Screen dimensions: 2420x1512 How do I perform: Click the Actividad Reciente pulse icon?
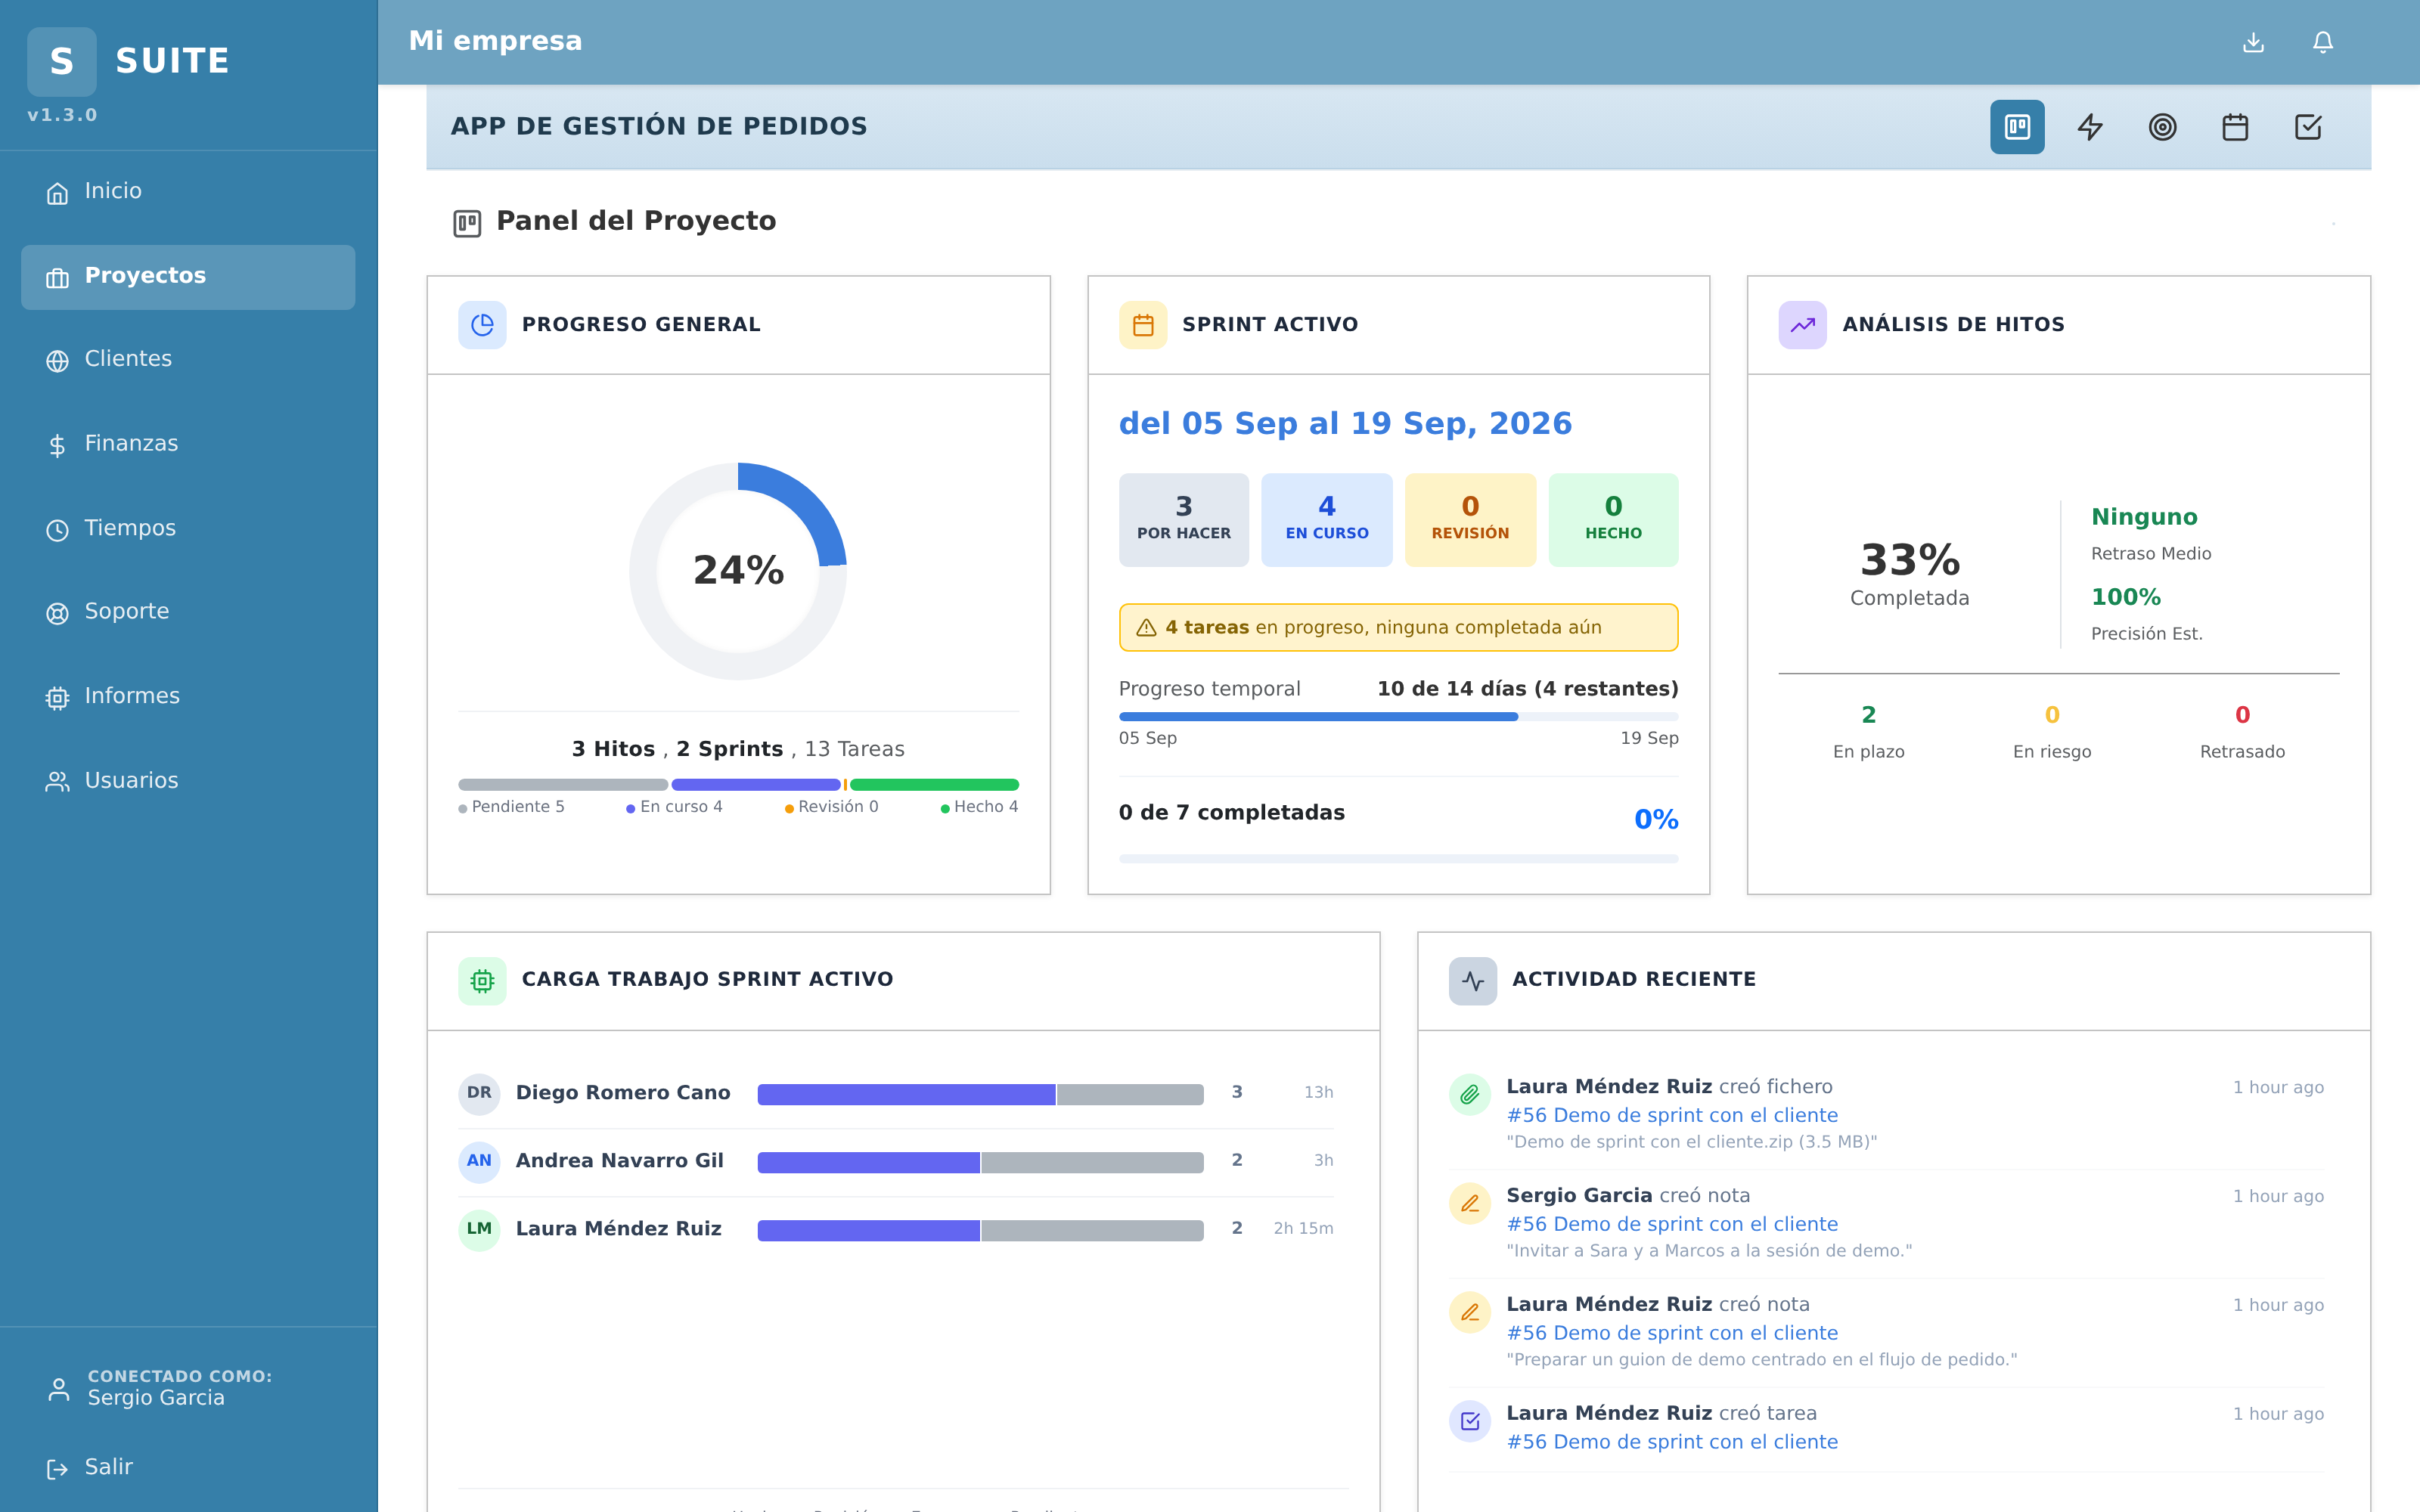pyautogui.click(x=1473, y=981)
